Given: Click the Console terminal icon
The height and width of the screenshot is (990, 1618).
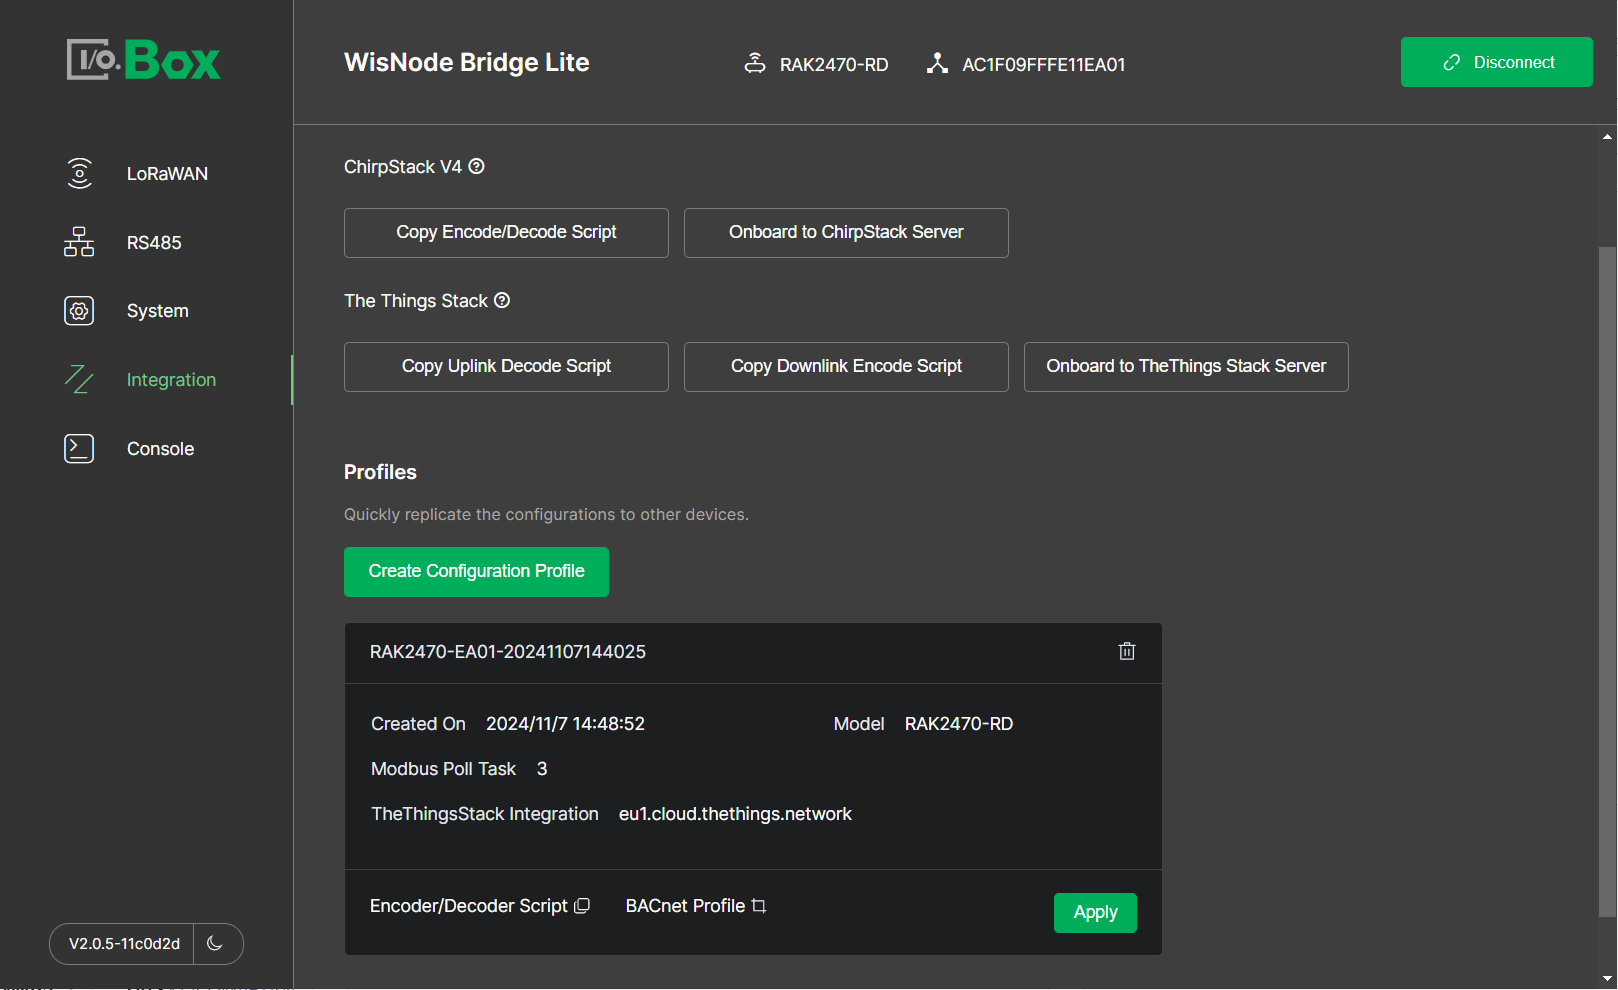Looking at the screenshot, I should pyautogui.click(x=79, y=449).
